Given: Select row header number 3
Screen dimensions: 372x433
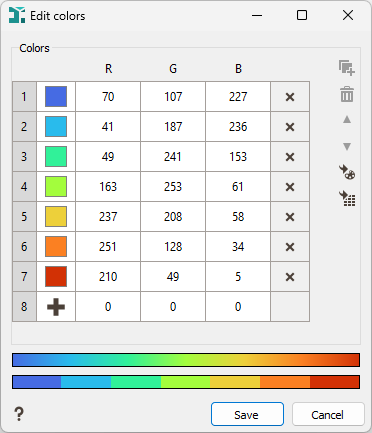Looking at the screenshot, I should [x=24, y=157].
